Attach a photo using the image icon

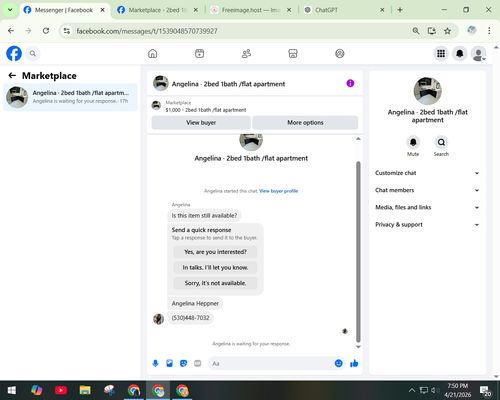[x=169, y=363]
